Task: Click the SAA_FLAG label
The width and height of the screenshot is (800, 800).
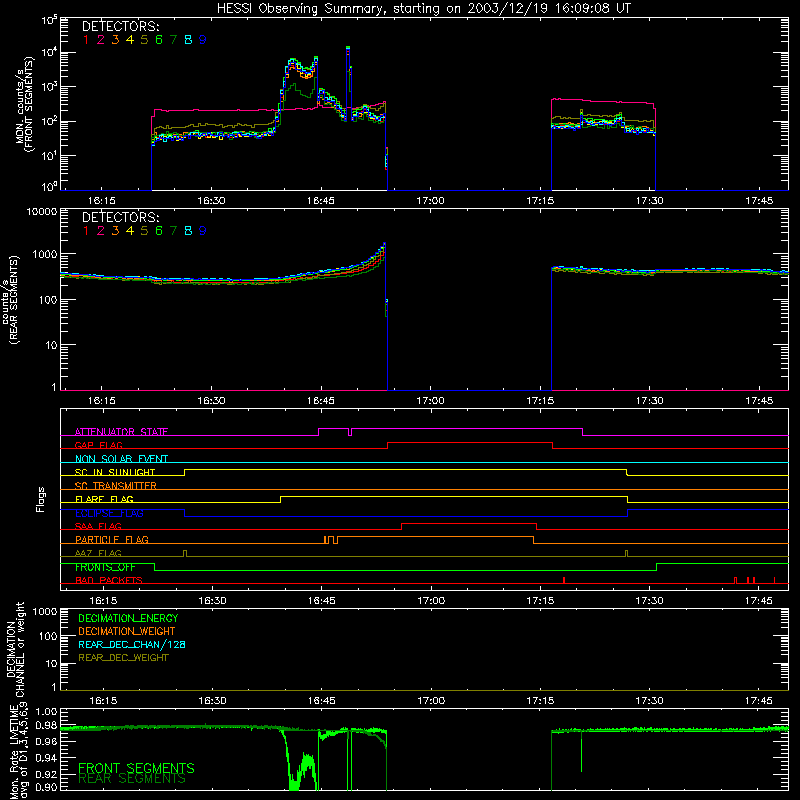Action: [x=98, y=527]
